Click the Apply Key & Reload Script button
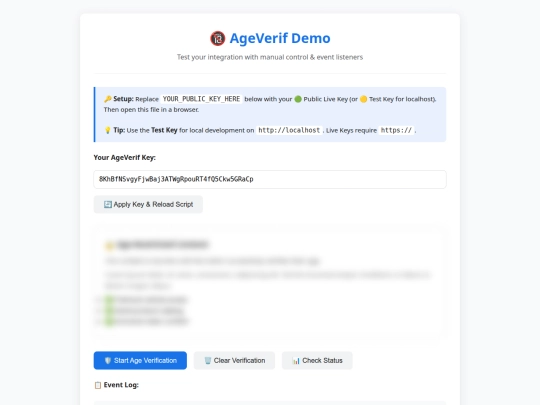This screenshot has height=405, width=540. tap(148, 204)
